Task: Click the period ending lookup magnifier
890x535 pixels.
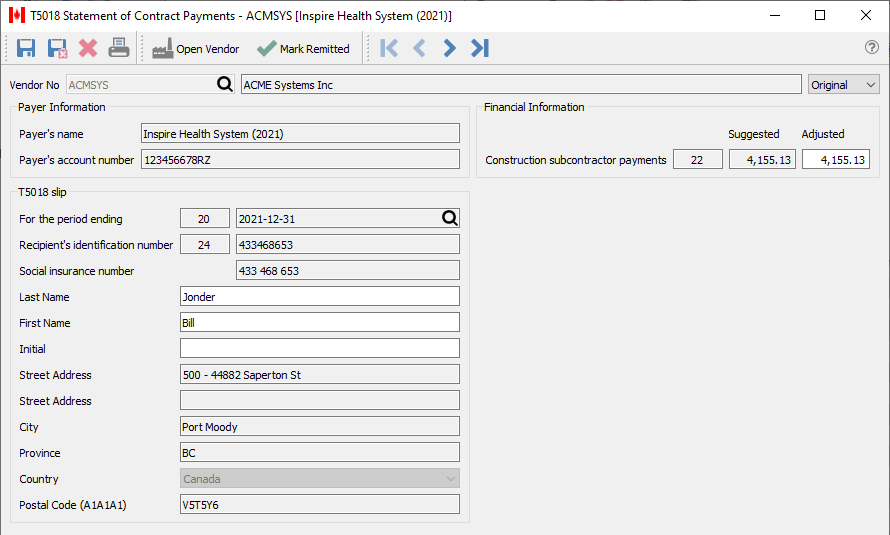Action: (x=450, y=218)
